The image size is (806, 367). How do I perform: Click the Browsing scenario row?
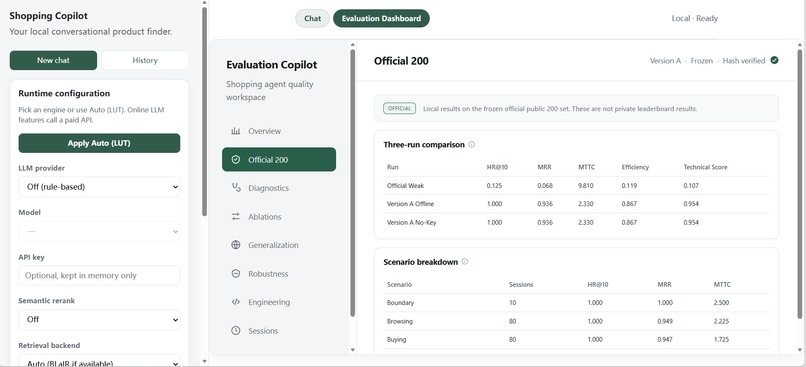577,321
